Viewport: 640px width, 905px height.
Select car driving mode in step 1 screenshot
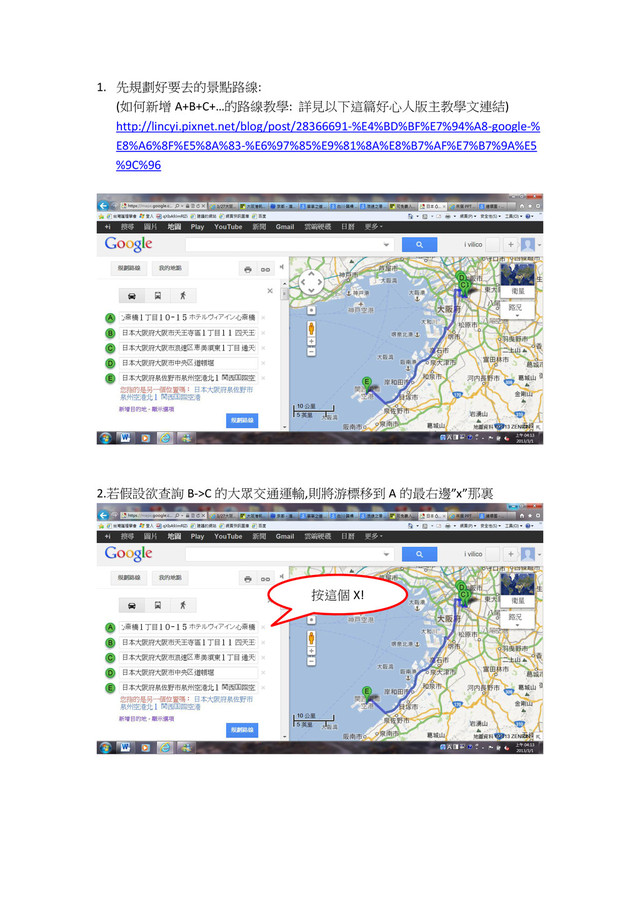pyautogui.click(x=132, y=296)
